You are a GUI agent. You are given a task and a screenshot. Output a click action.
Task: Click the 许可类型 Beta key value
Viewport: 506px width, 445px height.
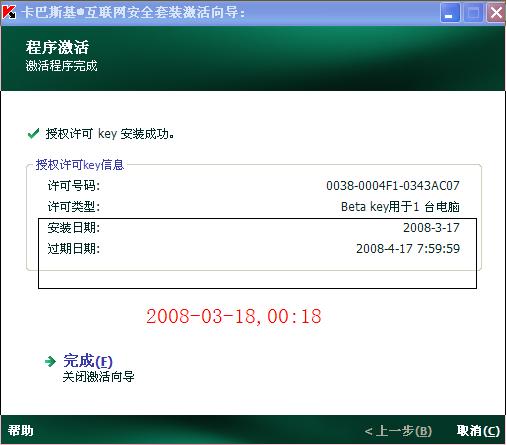coord(400,207)
